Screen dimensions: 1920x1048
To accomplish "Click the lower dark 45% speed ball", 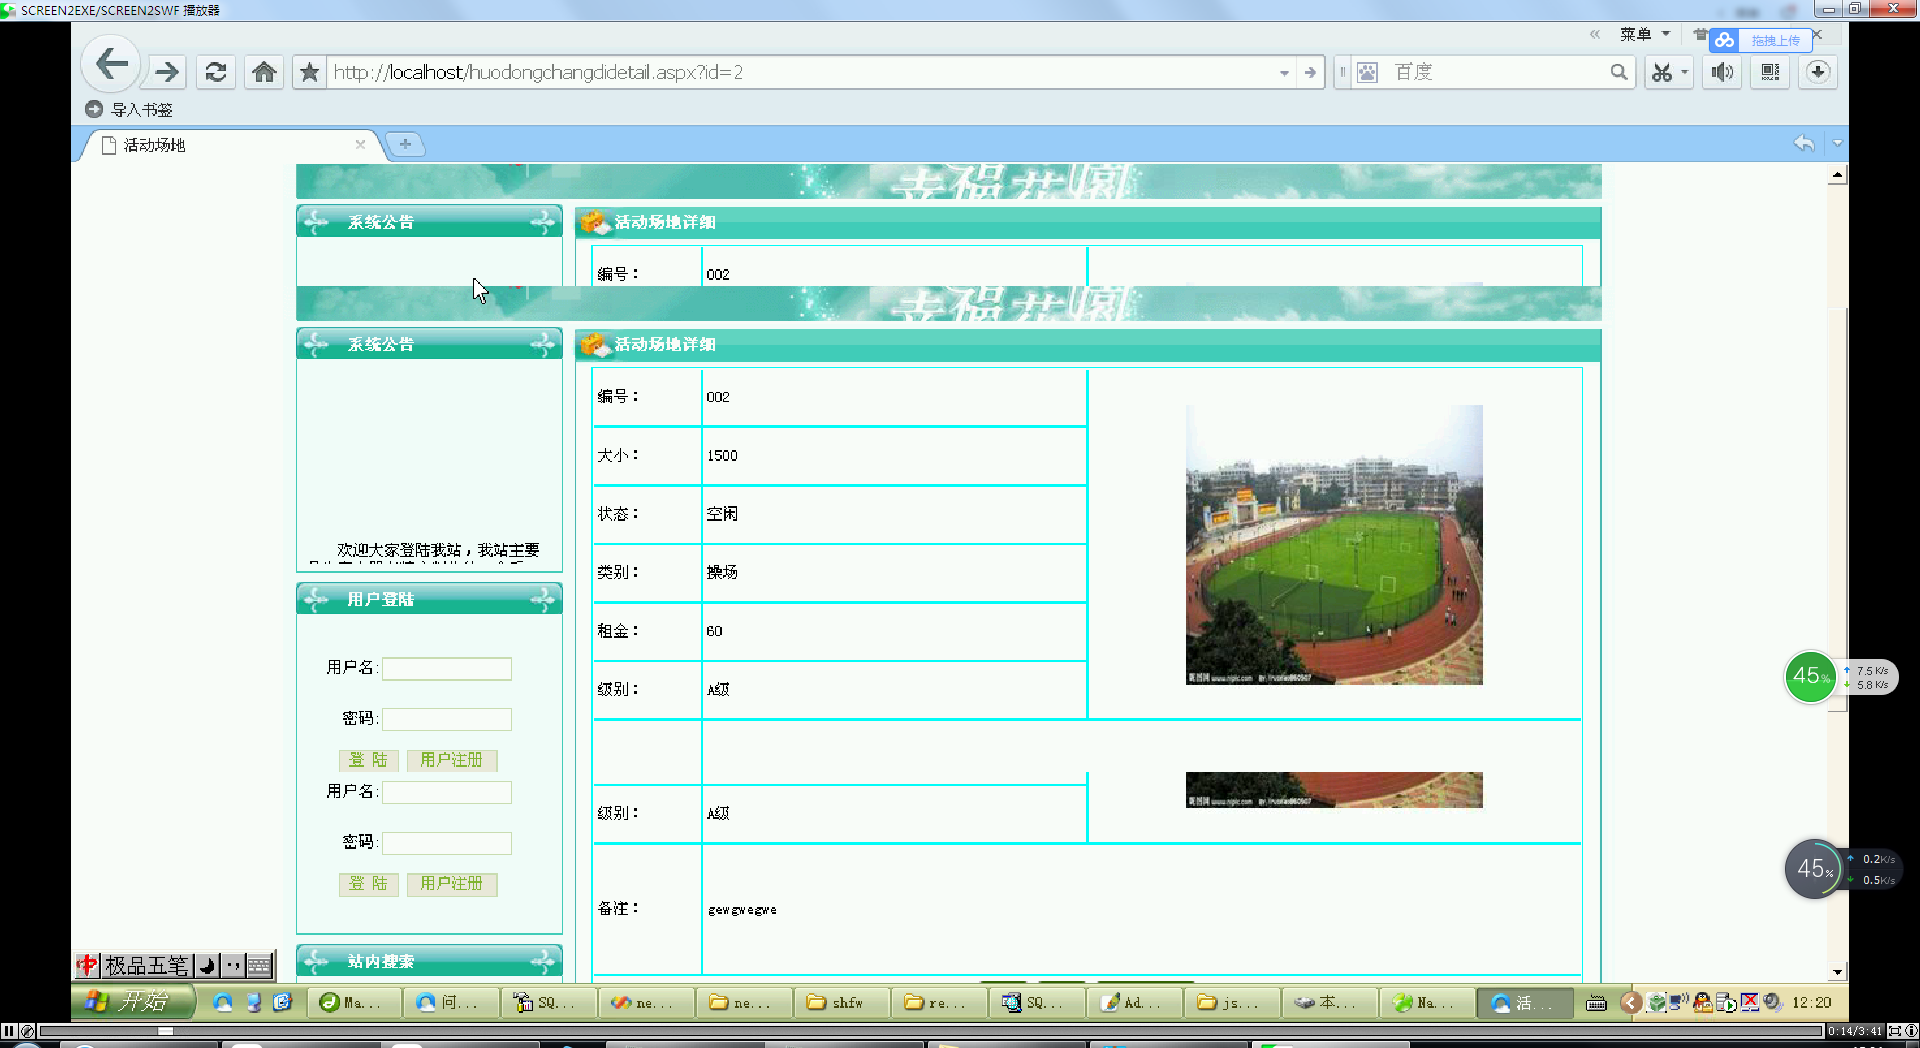I will point(1812,869).
